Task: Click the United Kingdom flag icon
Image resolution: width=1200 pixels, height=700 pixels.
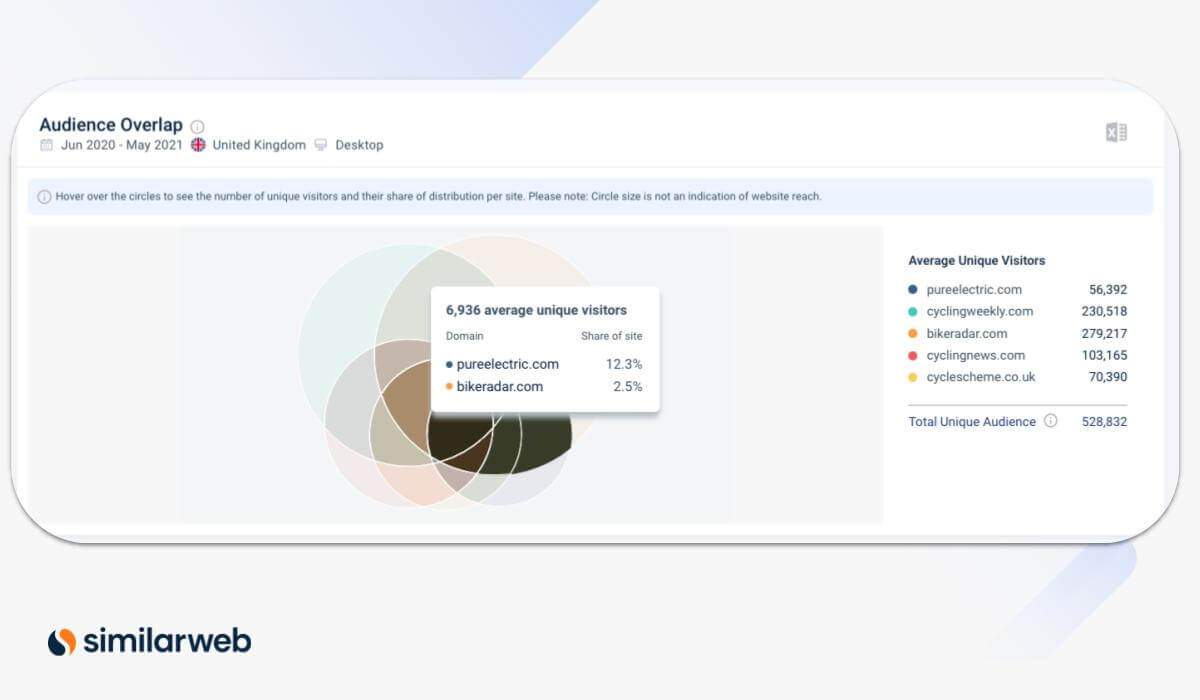Action: [x=199, y=144]
